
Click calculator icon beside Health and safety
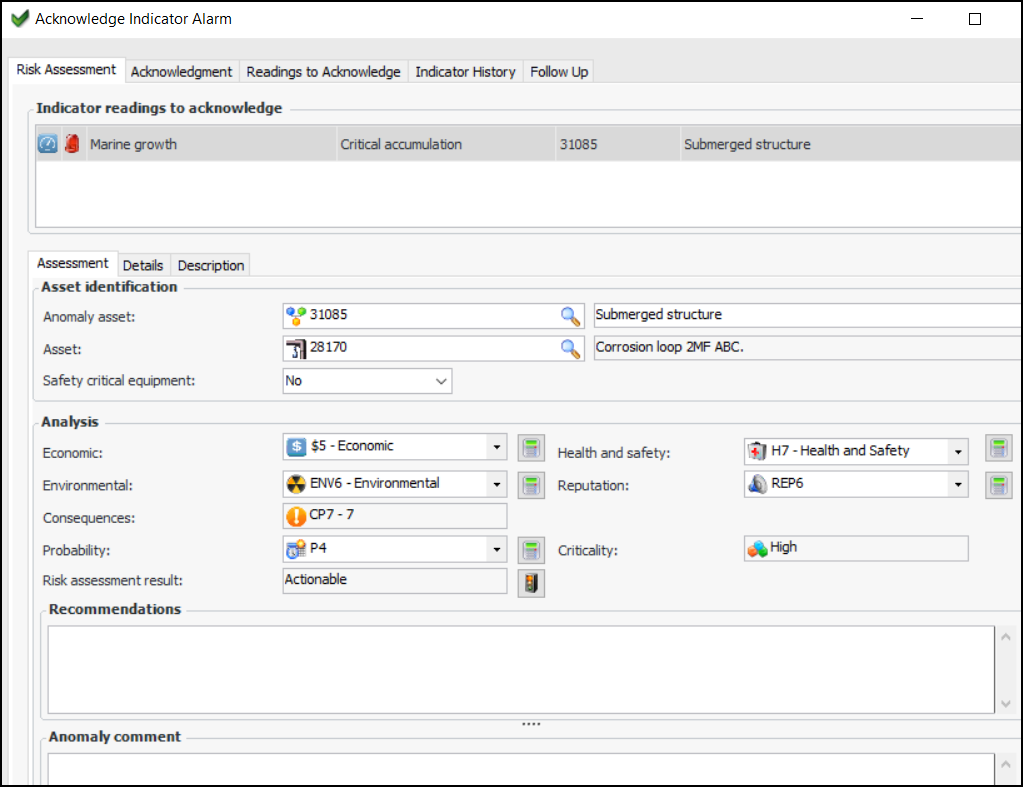(x=998, y=448)
